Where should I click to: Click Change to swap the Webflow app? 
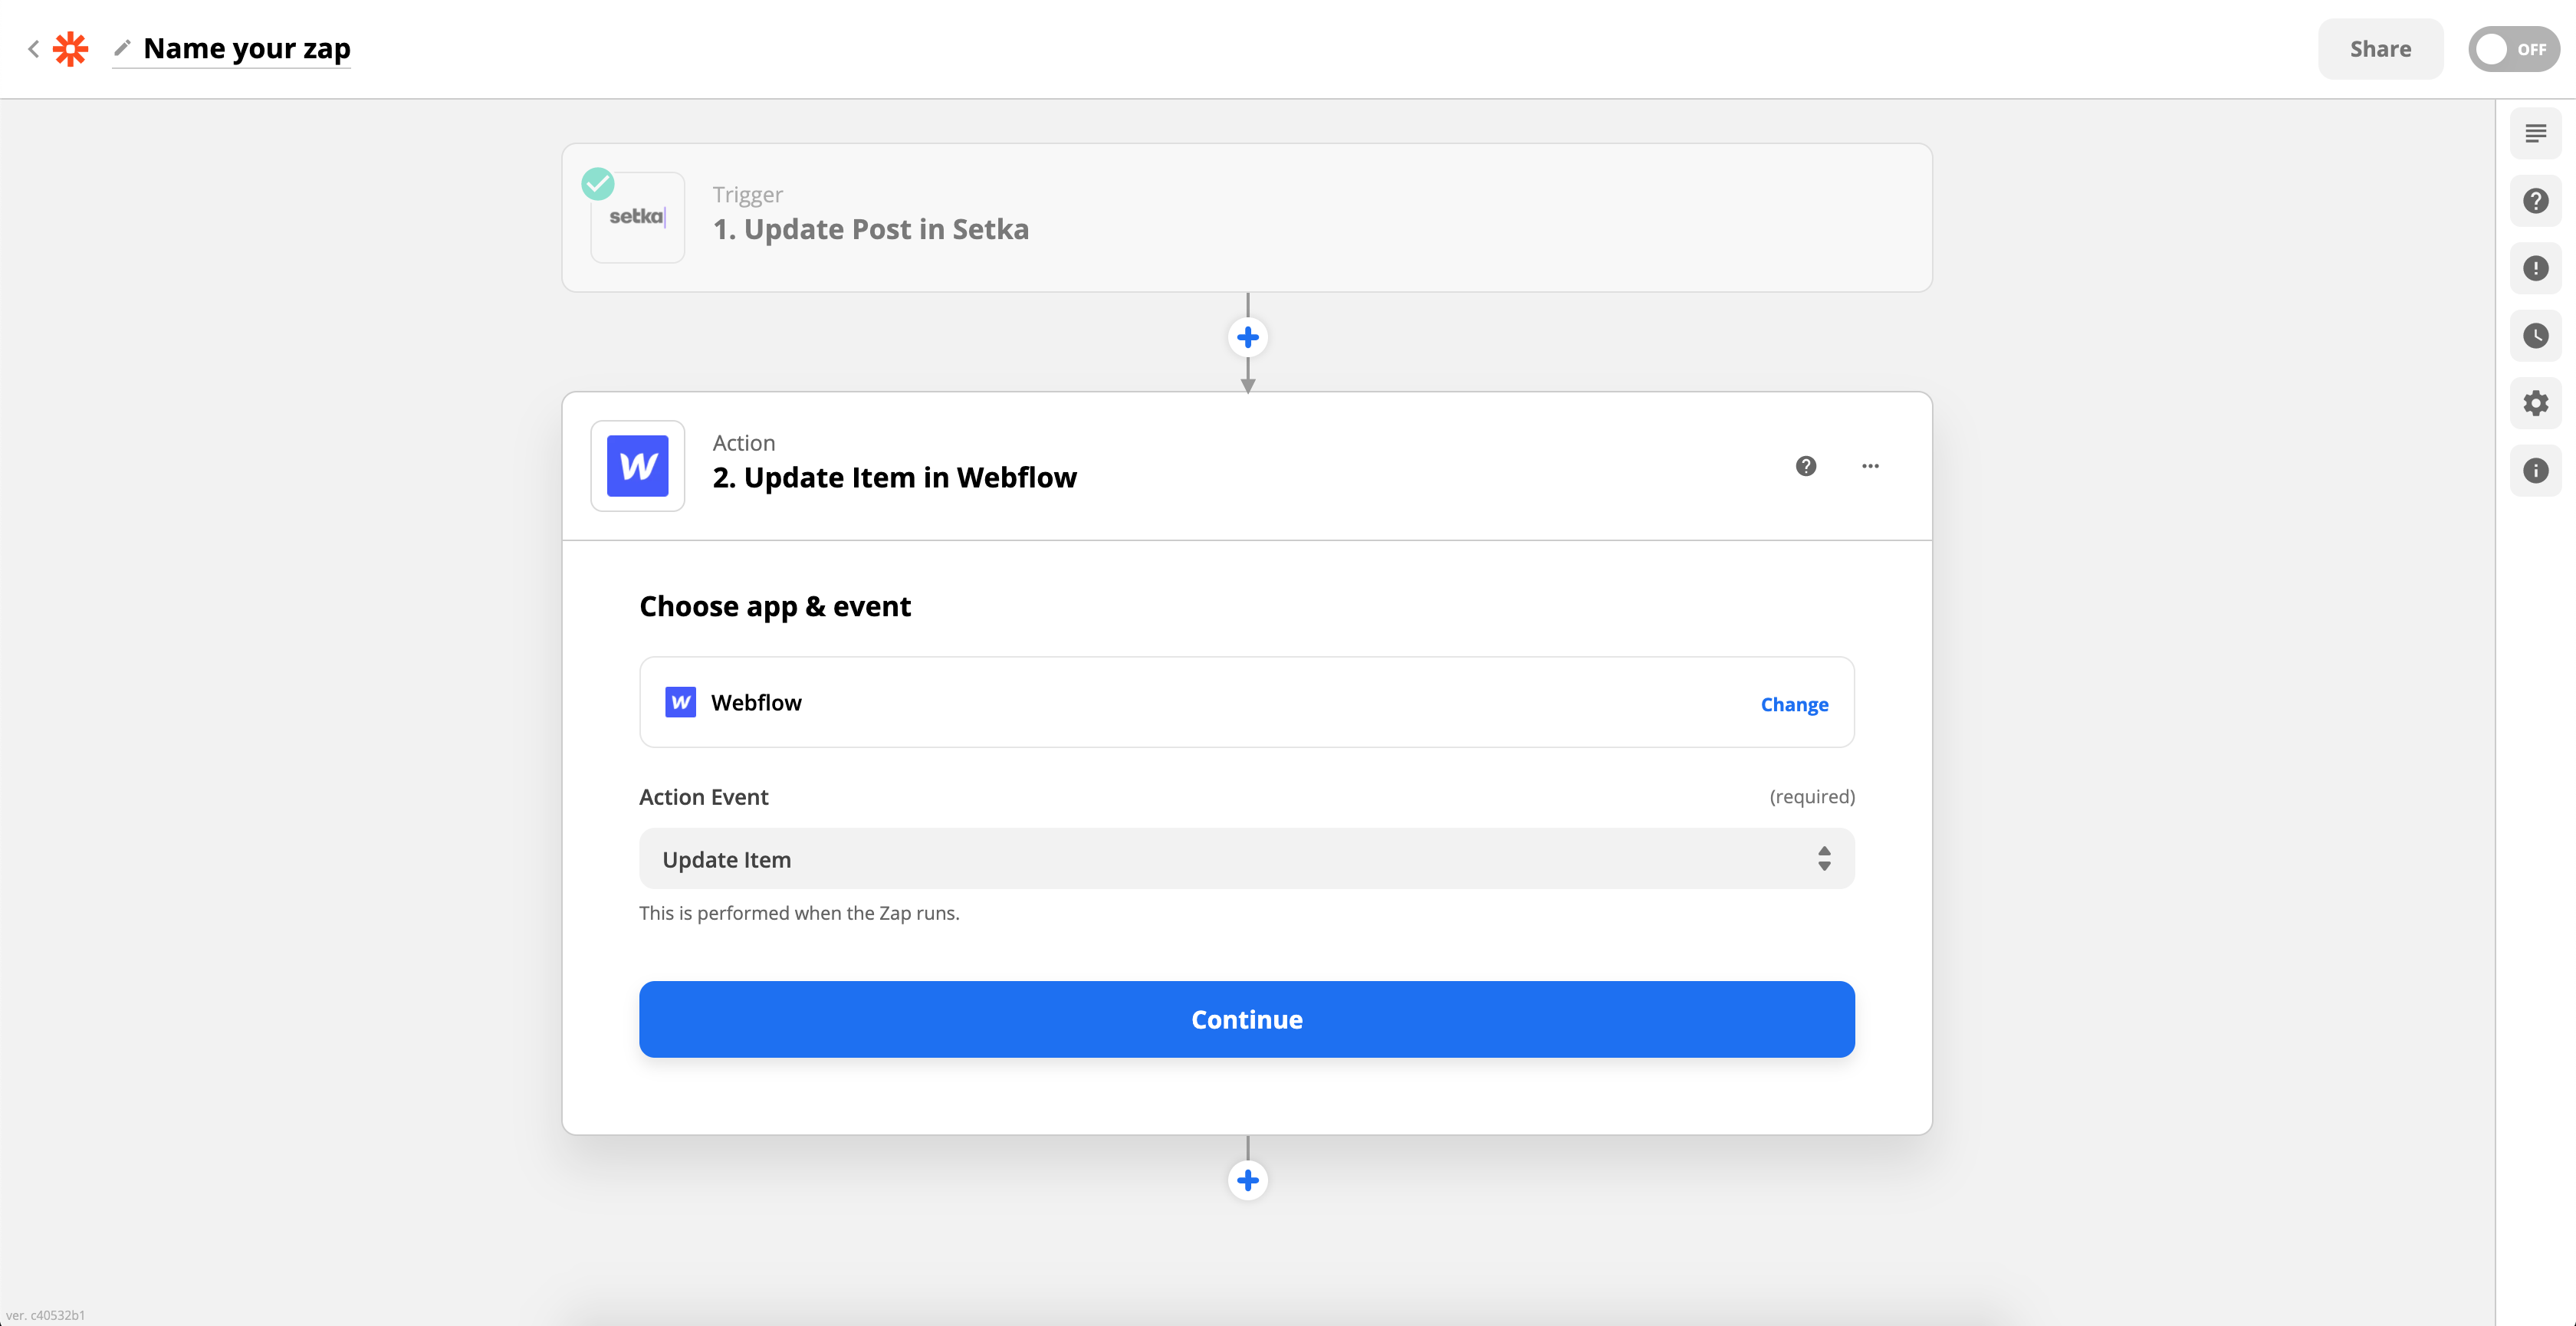click(x=1793, y=704)
